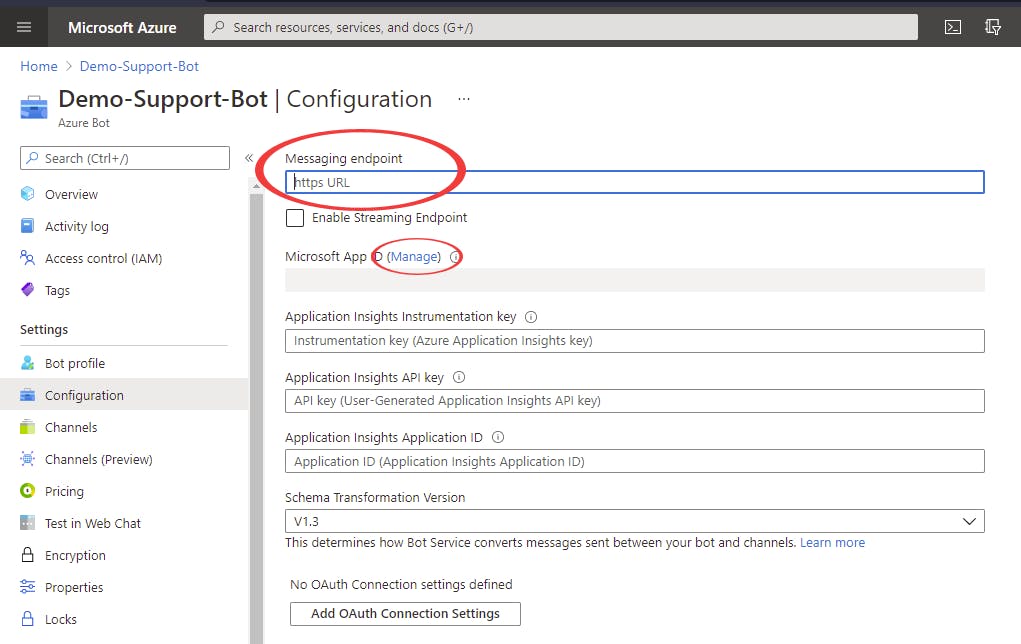Open Access control (IAM) in the sidebar
This screenshot has height=644, width=1021.
point(103,258)
